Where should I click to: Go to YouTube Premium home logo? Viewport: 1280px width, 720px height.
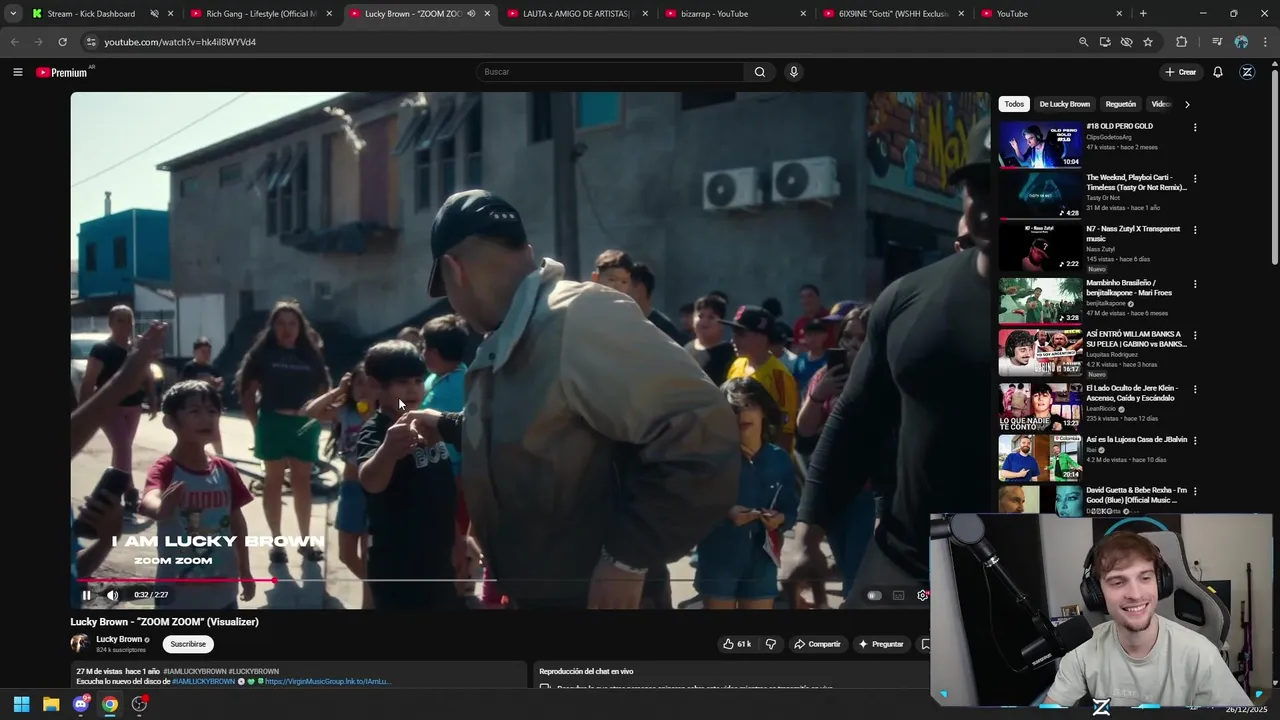pyautogui.click(x=62, y=72)
